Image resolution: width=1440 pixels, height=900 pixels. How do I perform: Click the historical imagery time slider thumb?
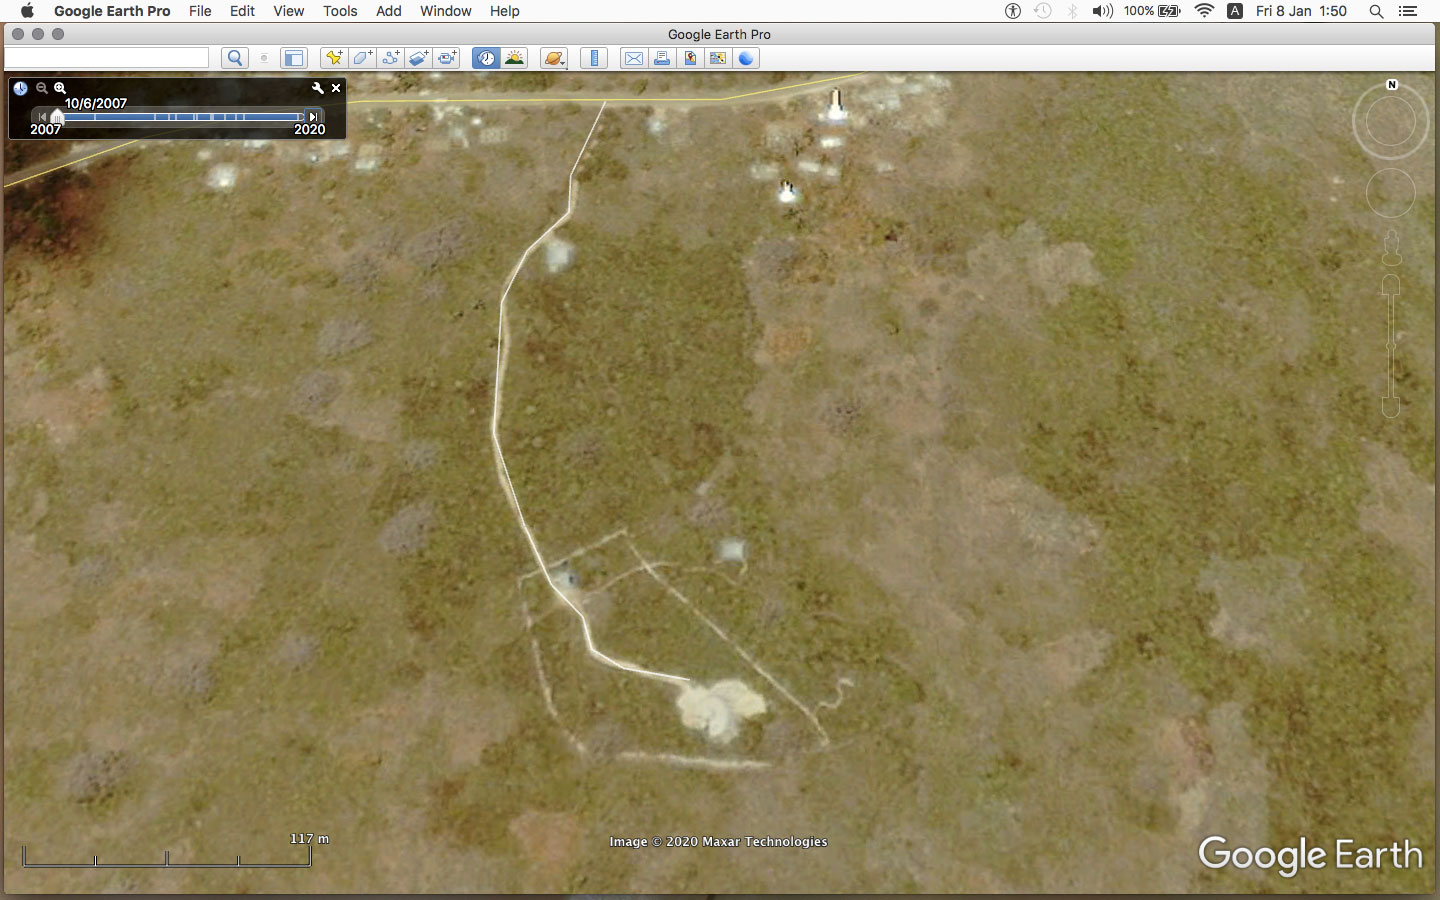point(57,117)
